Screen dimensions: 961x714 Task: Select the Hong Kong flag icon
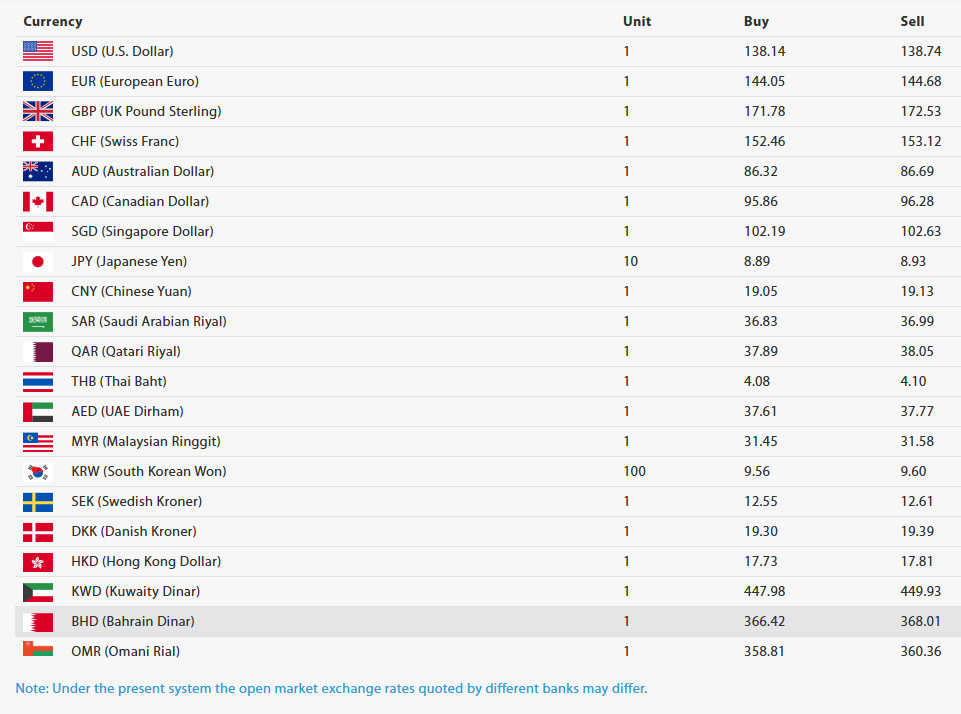pos(37,561)
